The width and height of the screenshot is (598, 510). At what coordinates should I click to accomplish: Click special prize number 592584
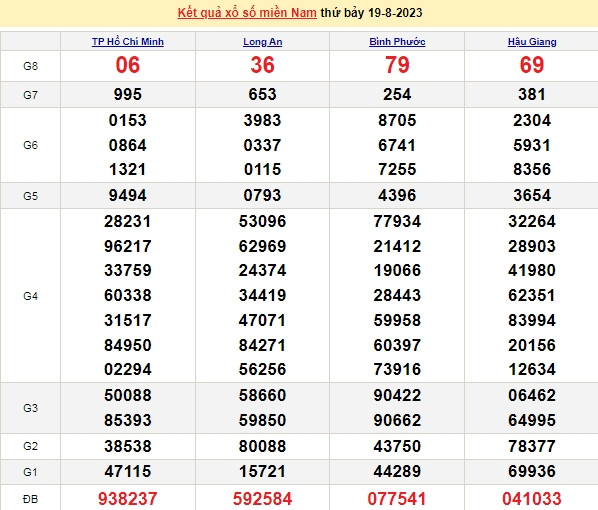262,499
